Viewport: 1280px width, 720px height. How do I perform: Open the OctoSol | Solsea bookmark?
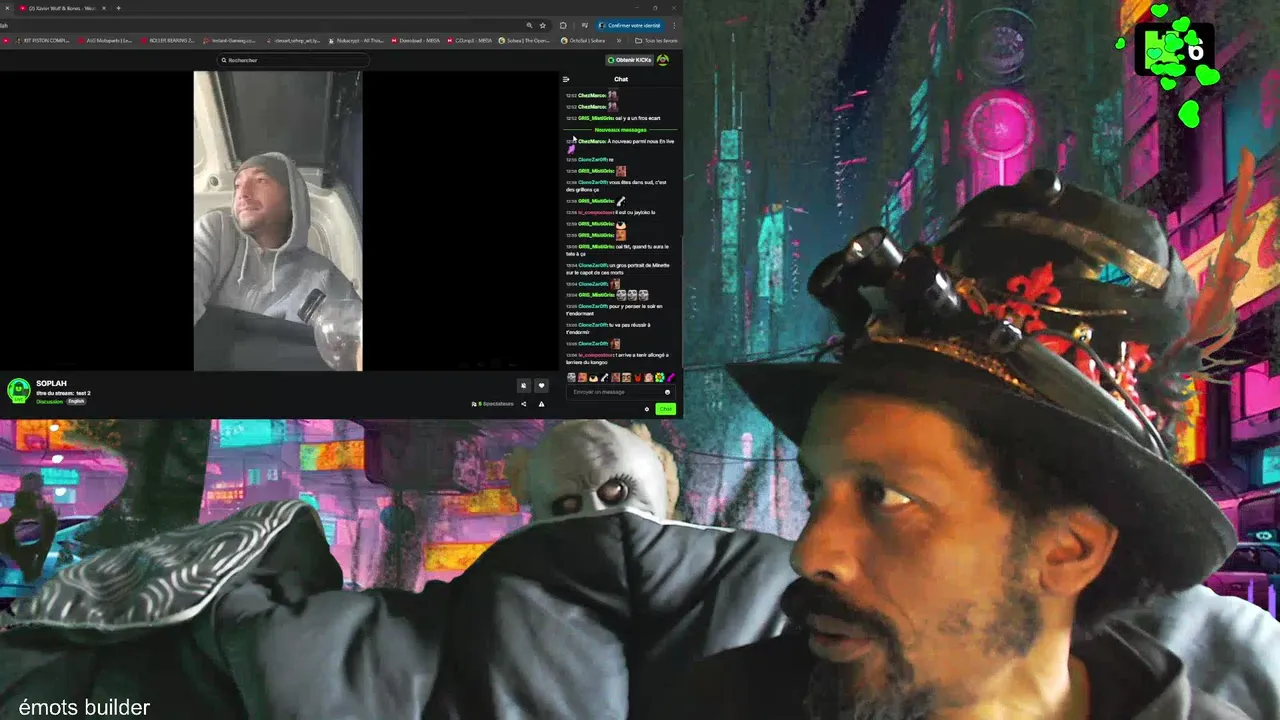point(582,41)
